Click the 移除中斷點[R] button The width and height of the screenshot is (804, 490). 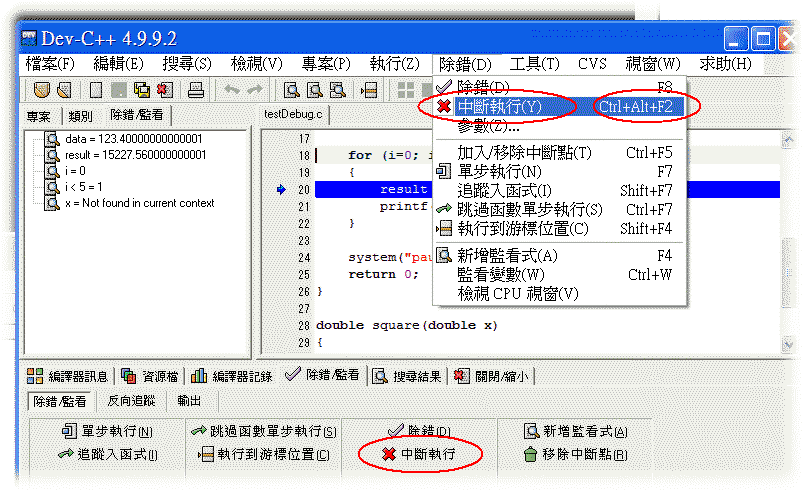click(576, 454)
